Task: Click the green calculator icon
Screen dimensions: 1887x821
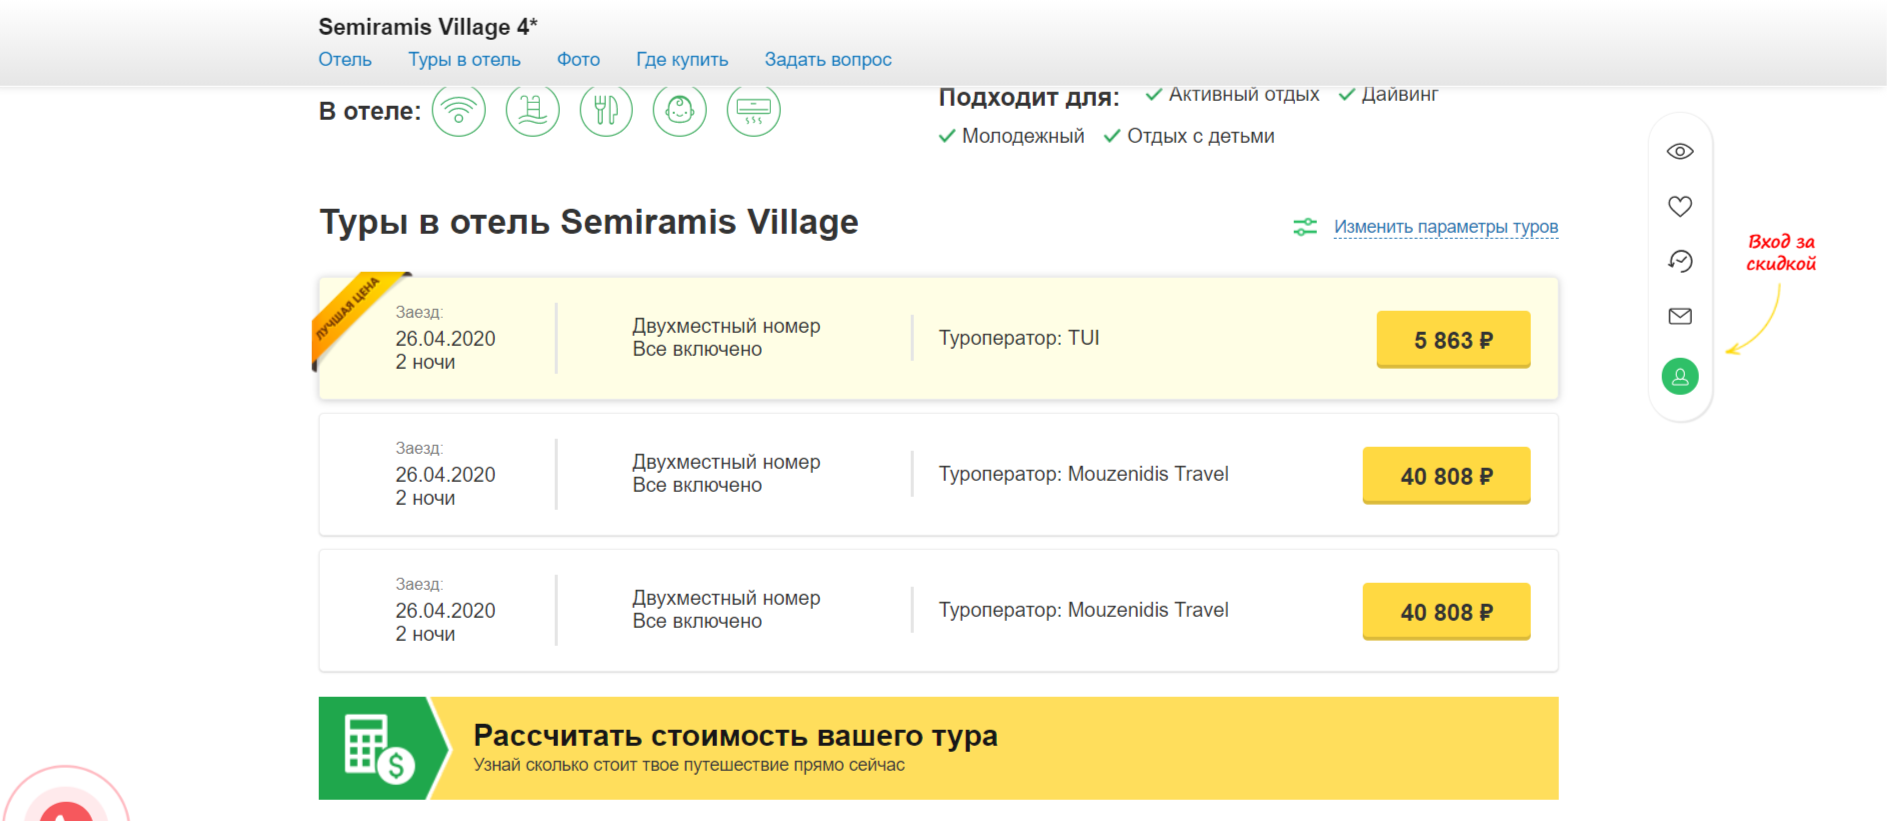Action: pyautogui.click(x=378, y=748)
